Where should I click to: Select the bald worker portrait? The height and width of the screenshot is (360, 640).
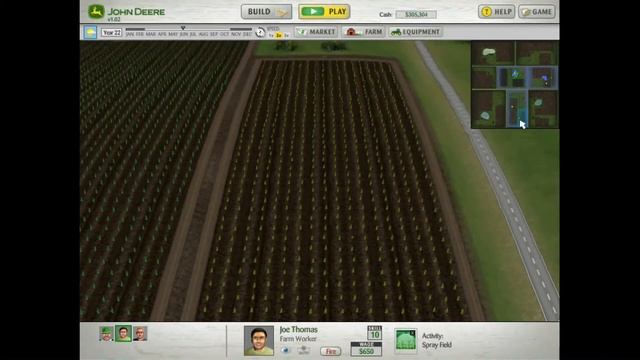(x=140, y=333)
